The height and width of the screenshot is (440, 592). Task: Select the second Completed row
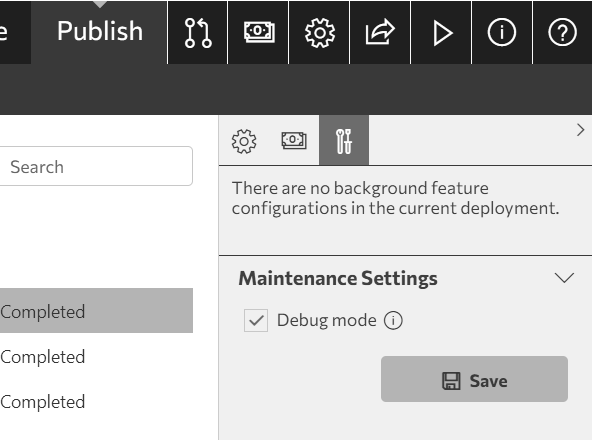tap(96, 357)
